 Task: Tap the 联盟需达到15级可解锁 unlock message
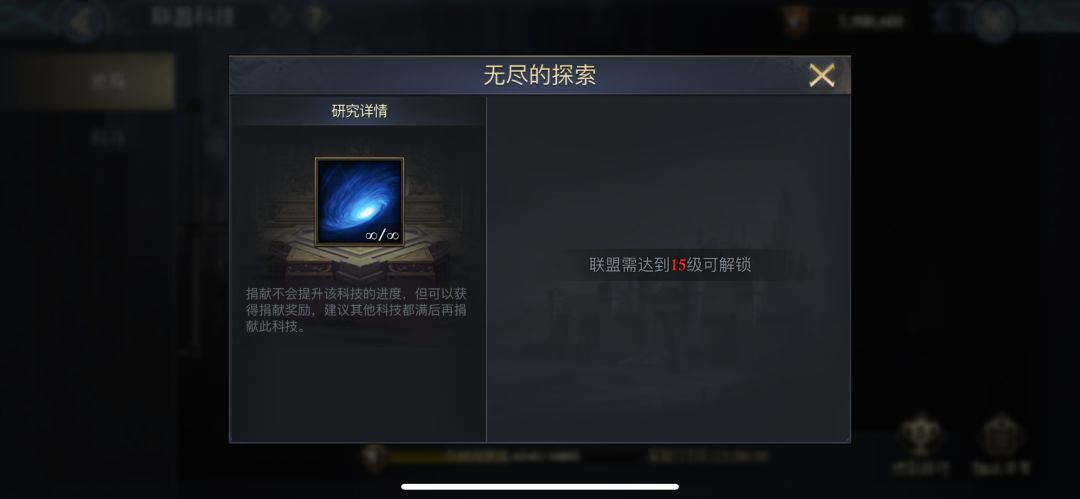click(x=670, y=265)
